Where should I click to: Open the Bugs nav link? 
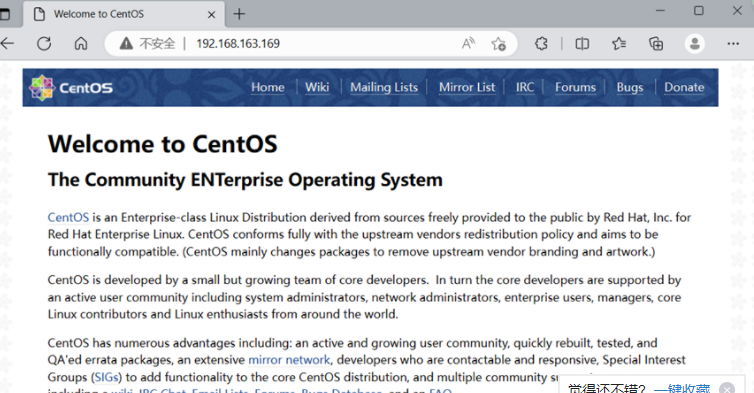(629, 88)
